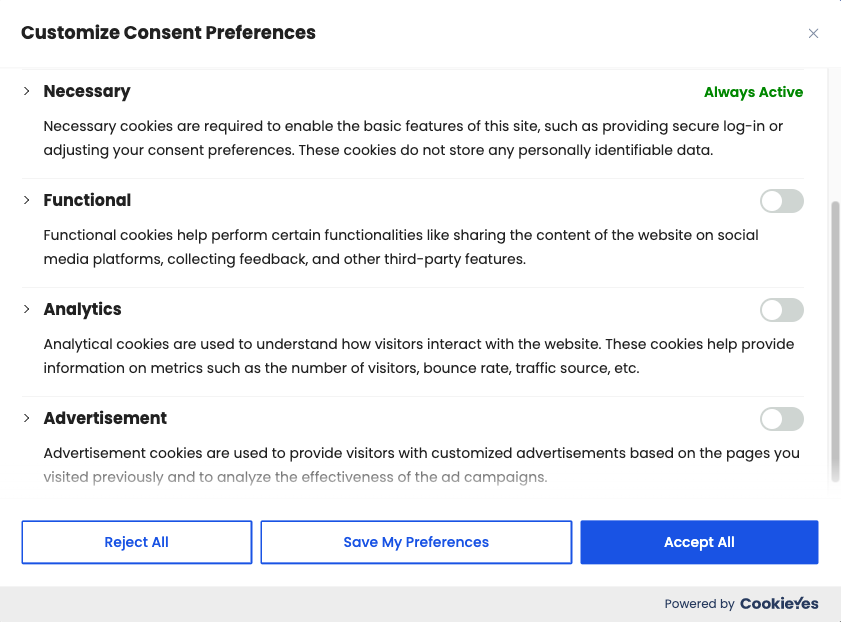Click the Analytics heading title
This screenshot has width=841, height=622.
coord(83,309)
